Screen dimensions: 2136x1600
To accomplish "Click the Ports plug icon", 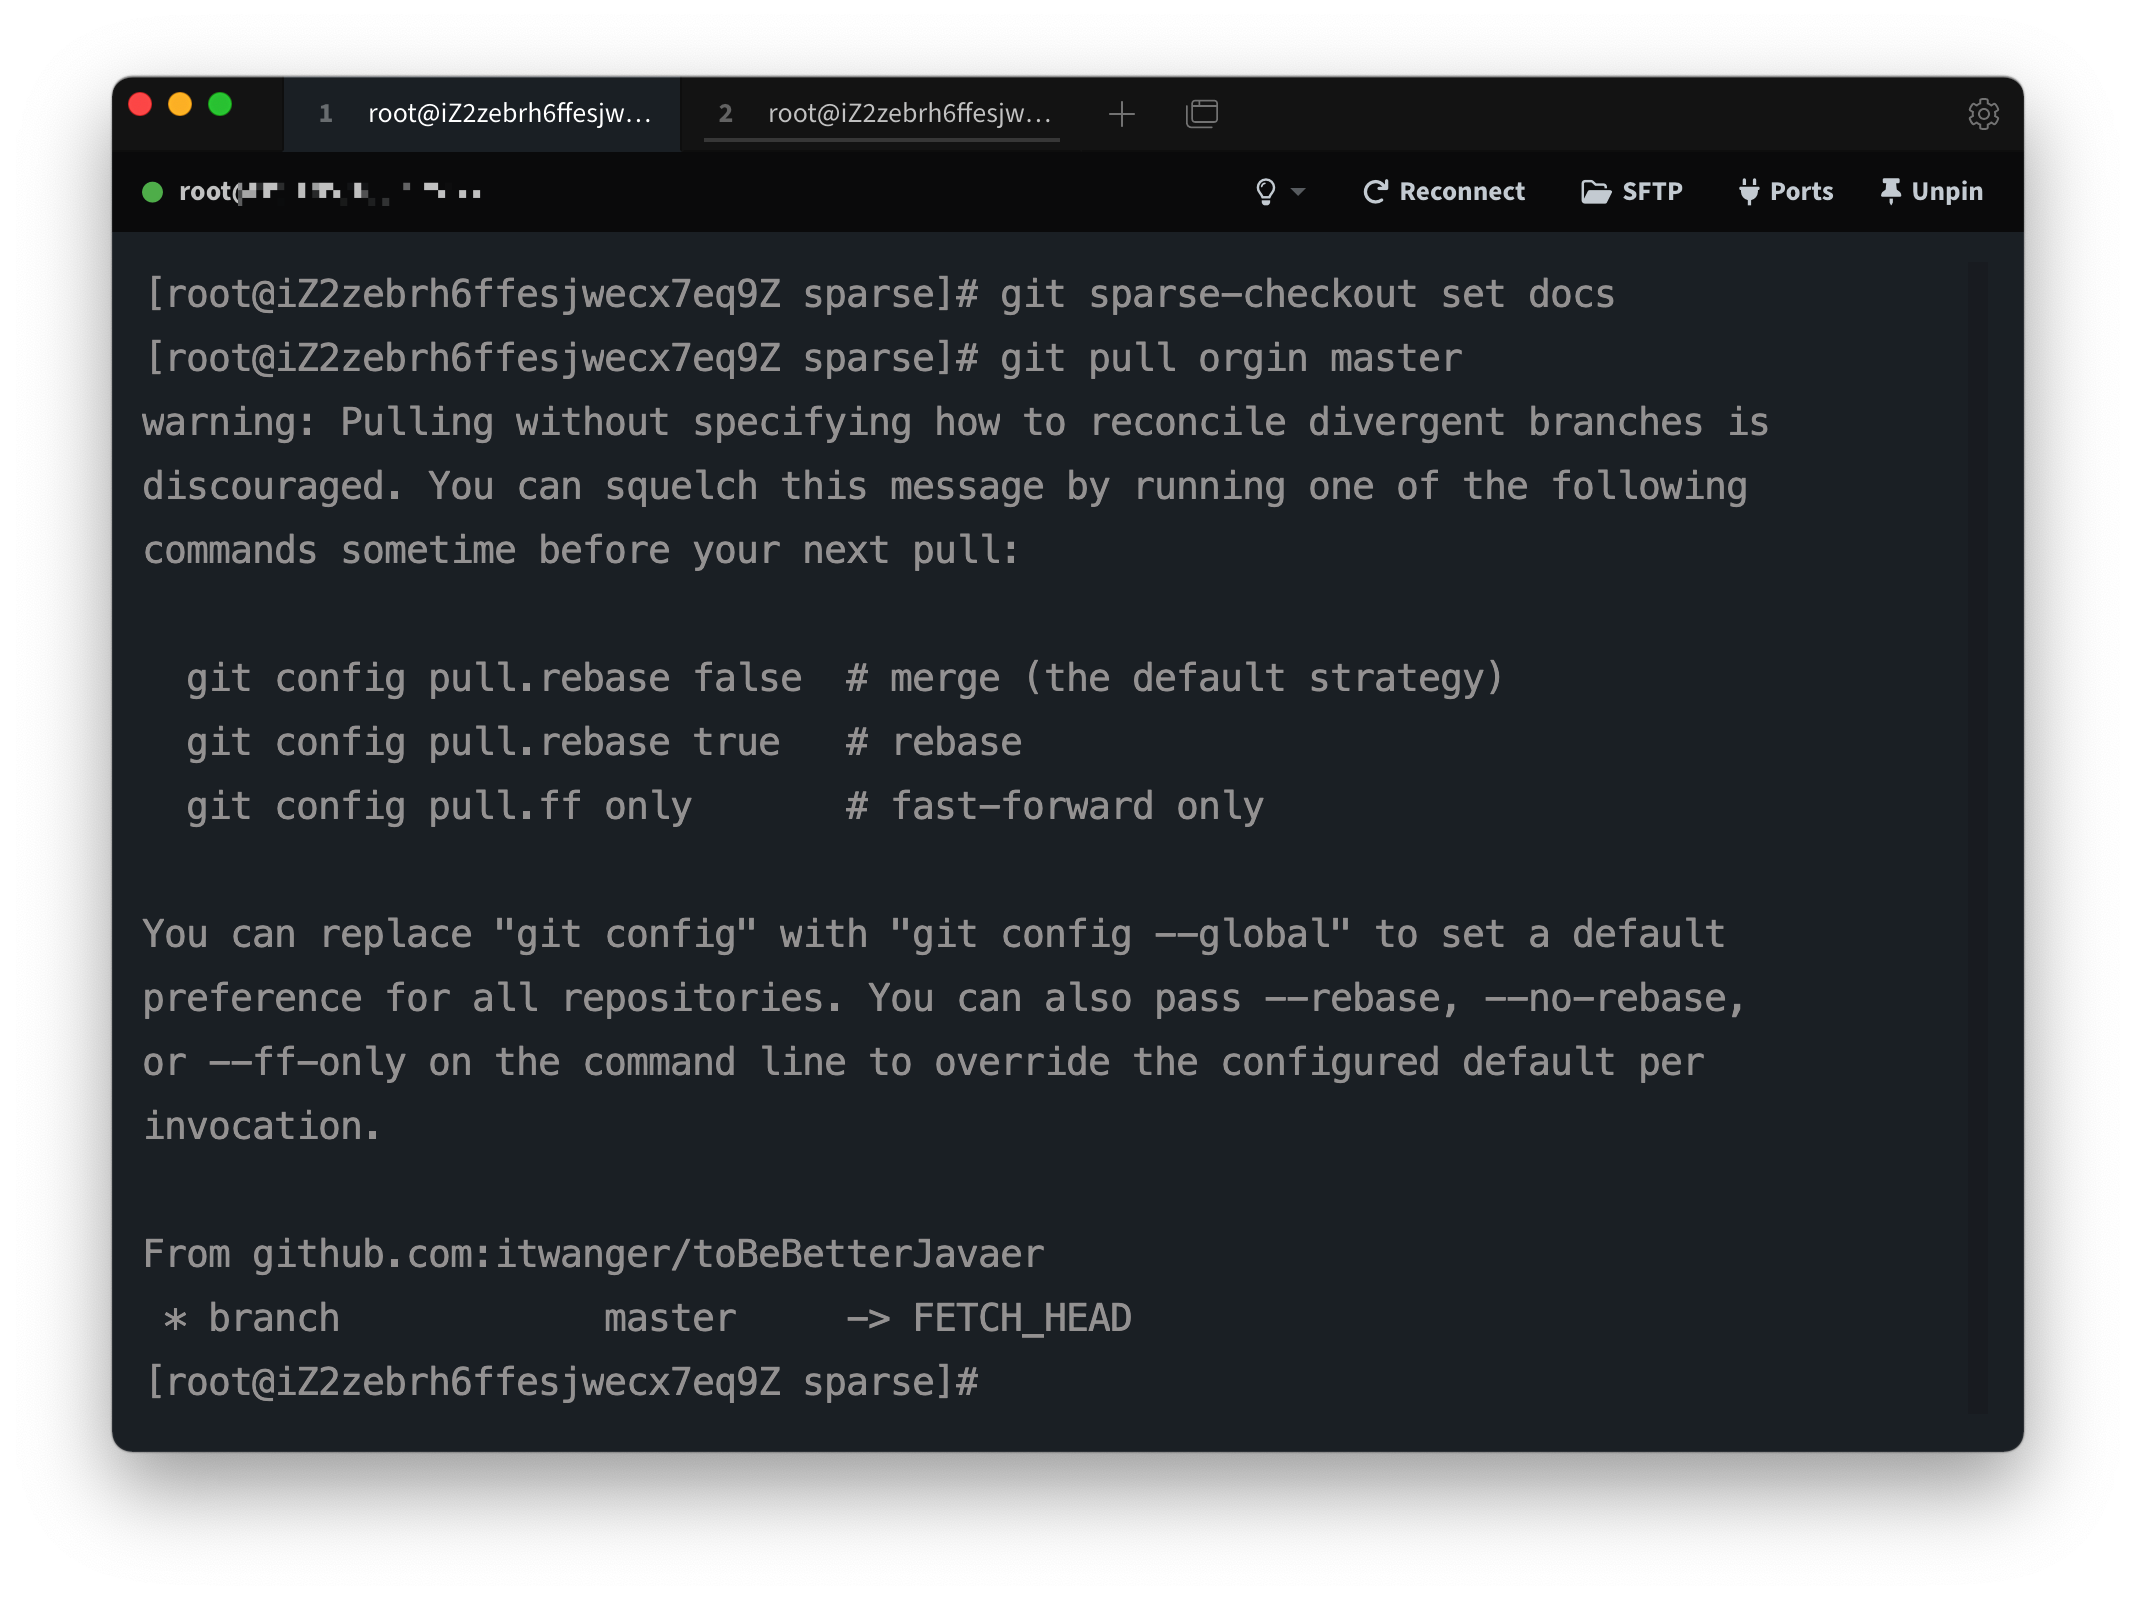I will [1748, 191].
